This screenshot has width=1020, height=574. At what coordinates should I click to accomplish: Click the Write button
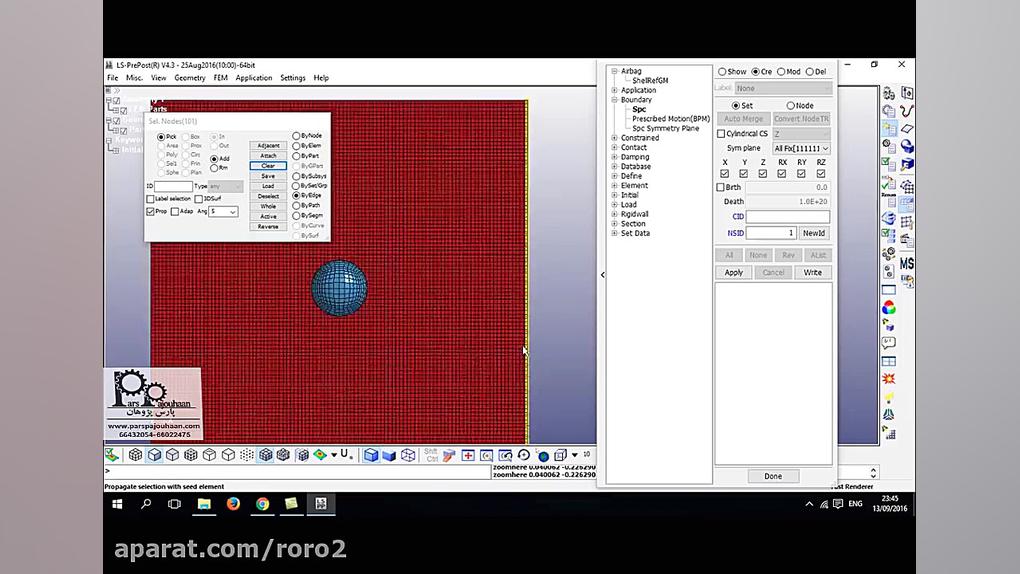[812, 273]
